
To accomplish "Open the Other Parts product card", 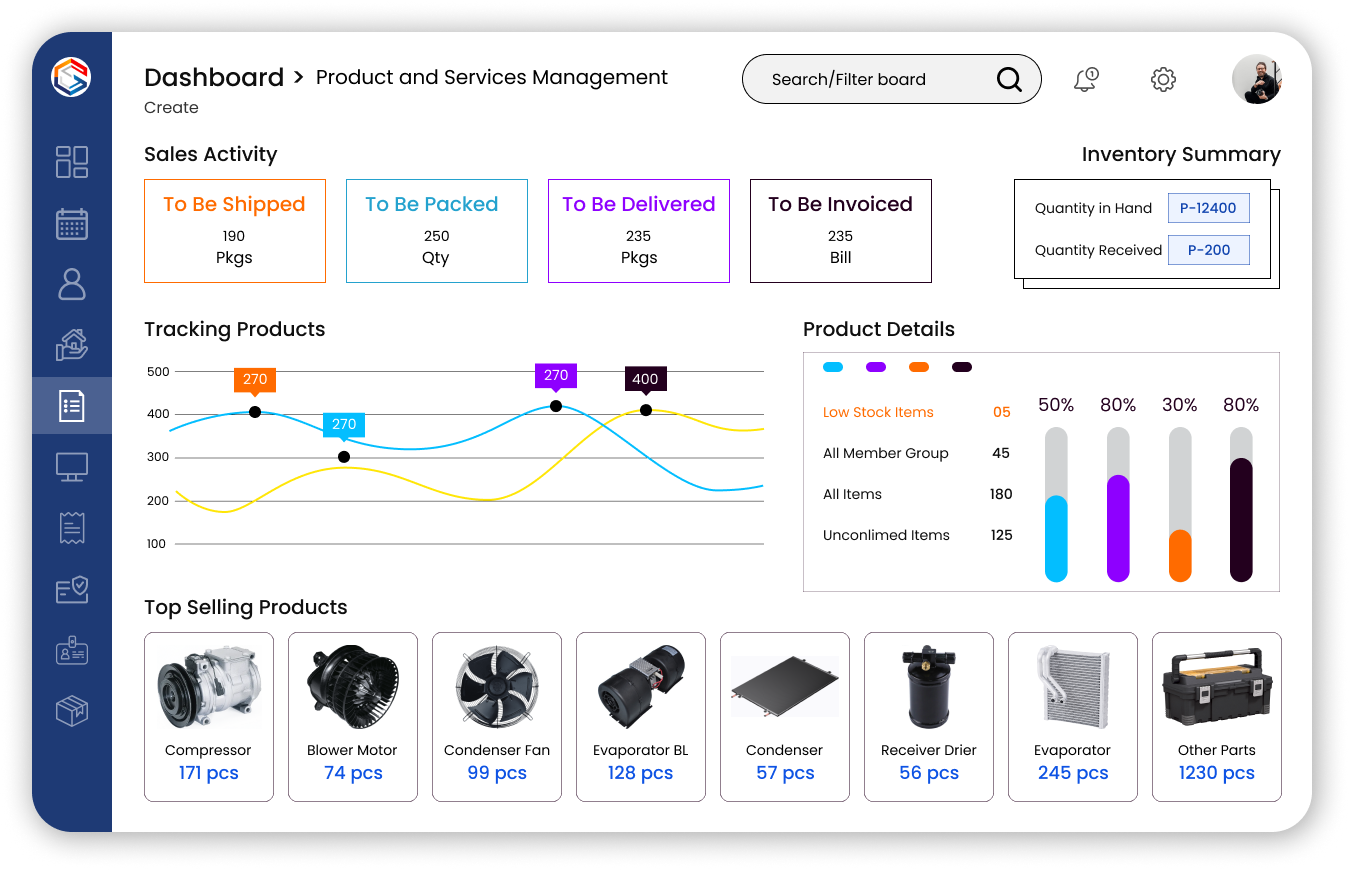I will (1217, 717).
